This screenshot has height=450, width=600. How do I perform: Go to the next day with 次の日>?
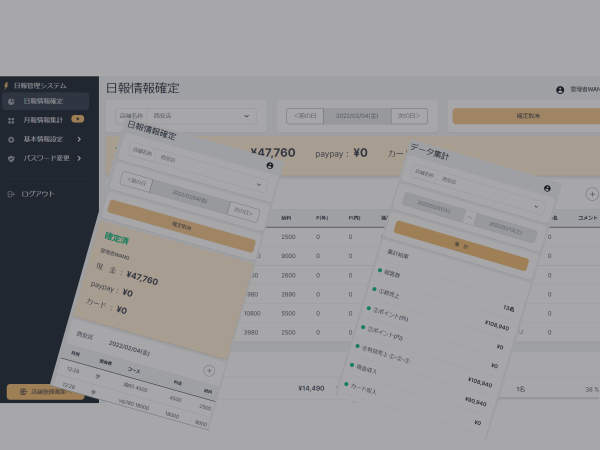(x=409, y=116)
